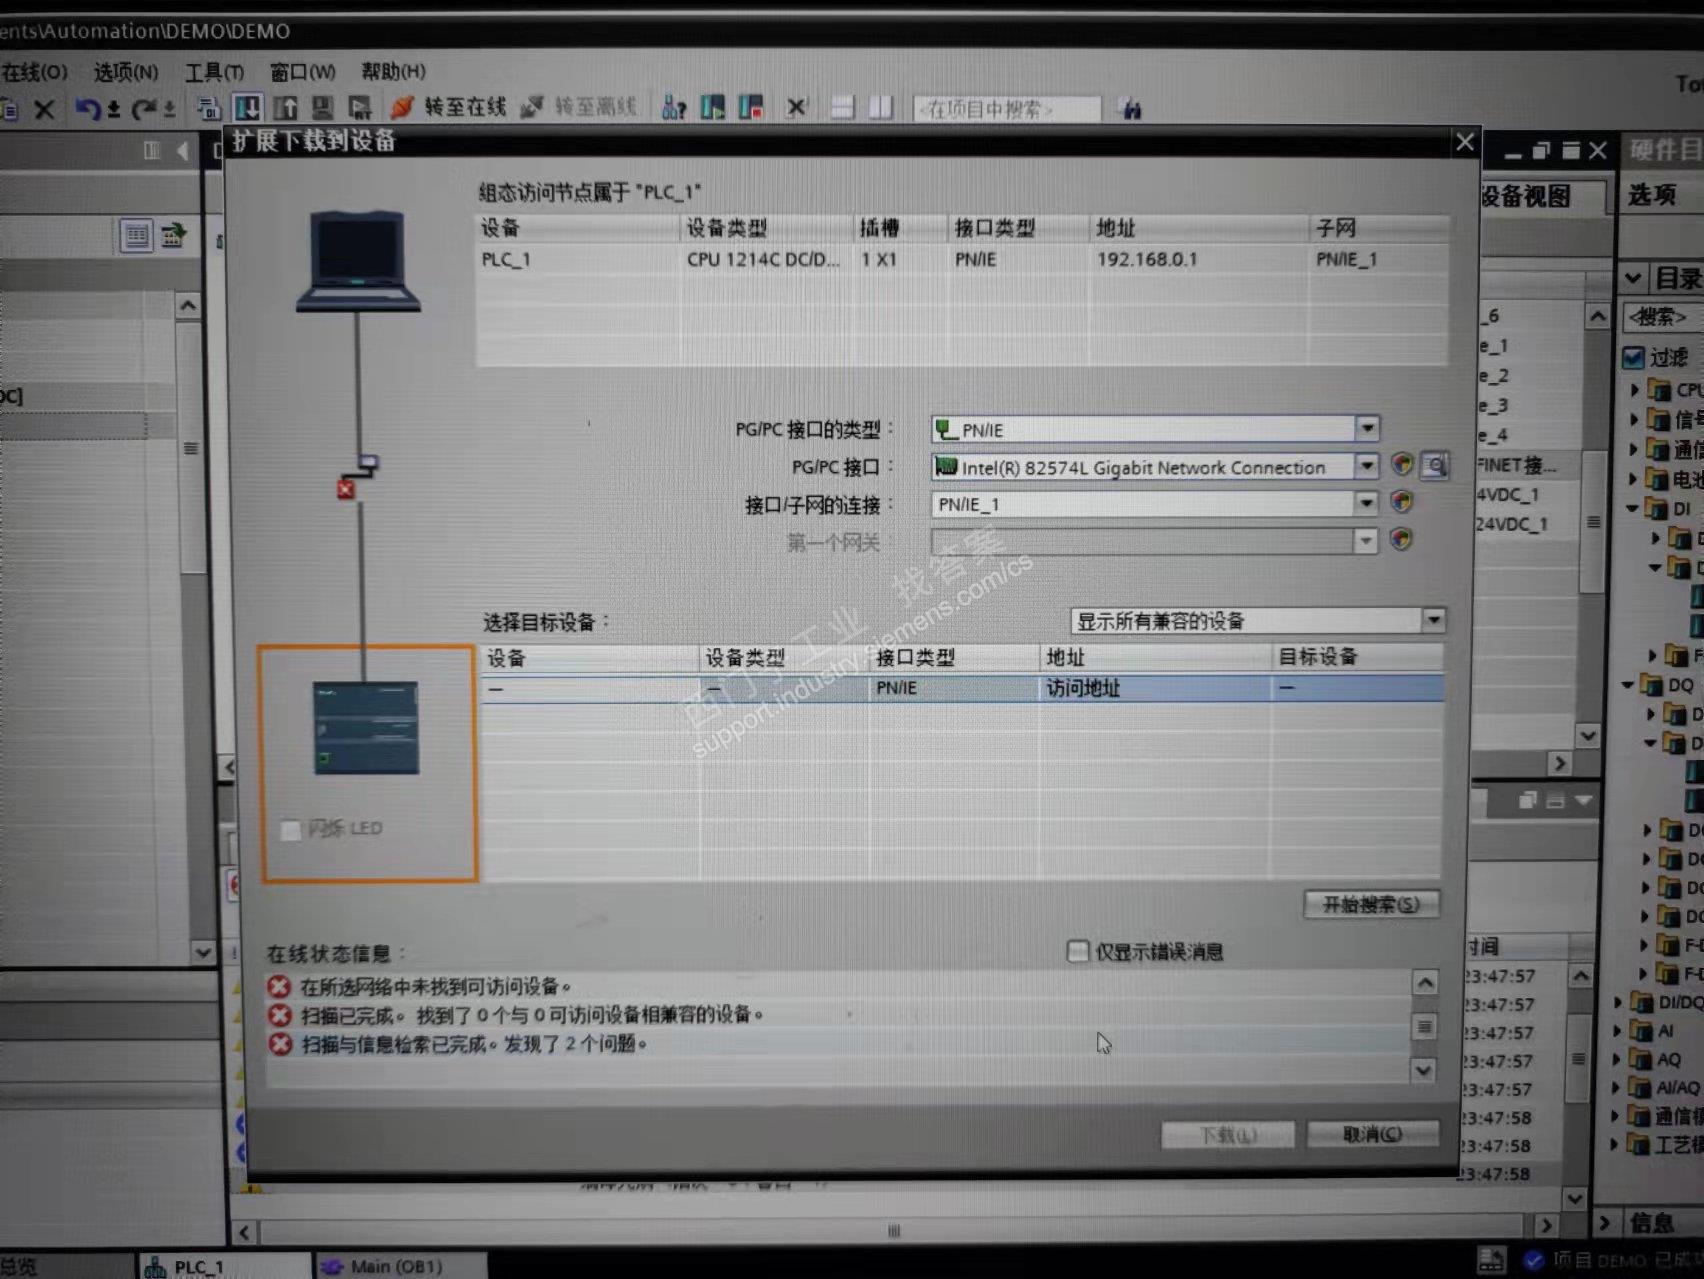
Task: Click the undo arrow in the toolbar
Action: tap(86, 108)
